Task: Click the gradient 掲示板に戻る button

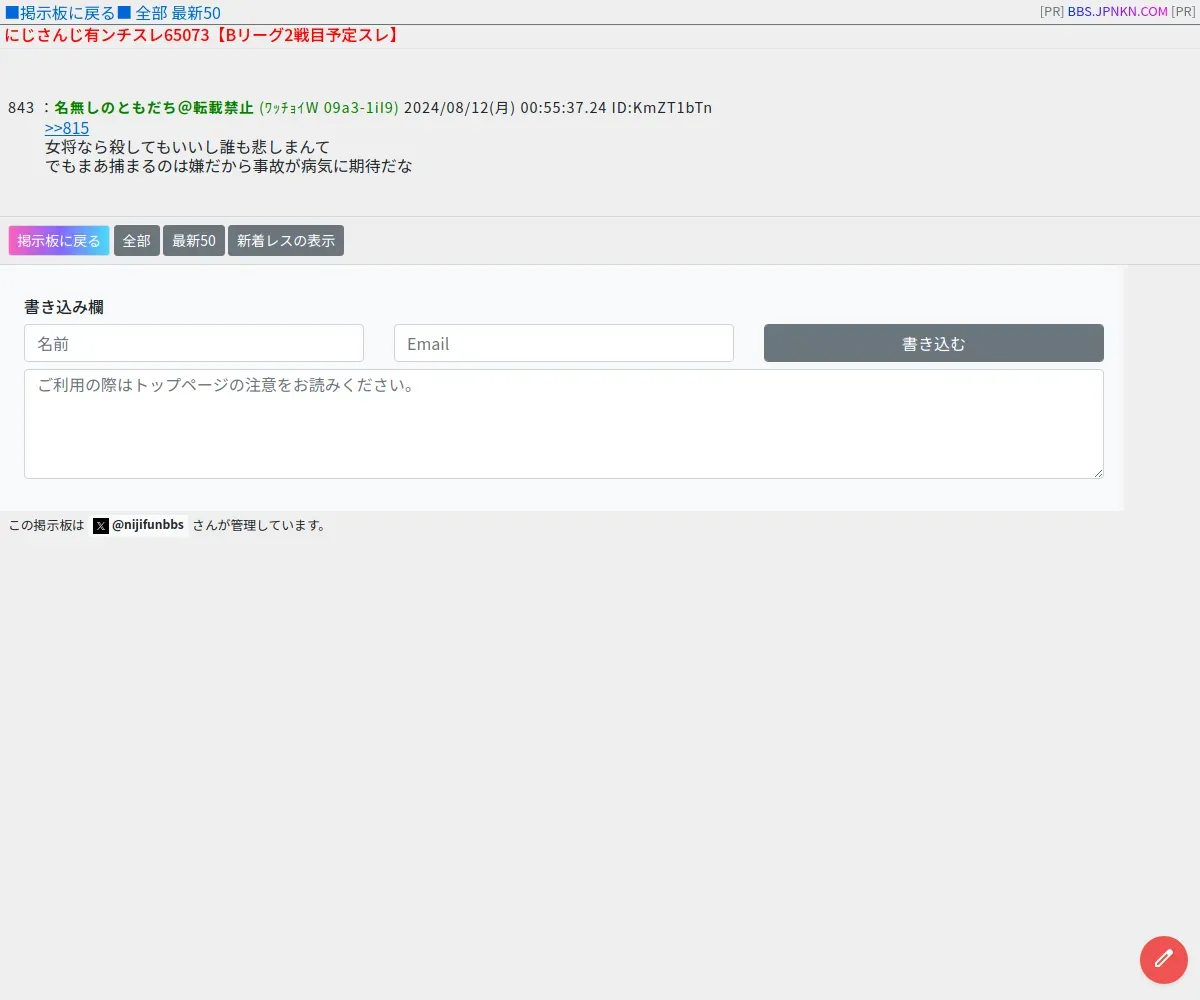Action: pyautogui.click(x=59, y=241)
